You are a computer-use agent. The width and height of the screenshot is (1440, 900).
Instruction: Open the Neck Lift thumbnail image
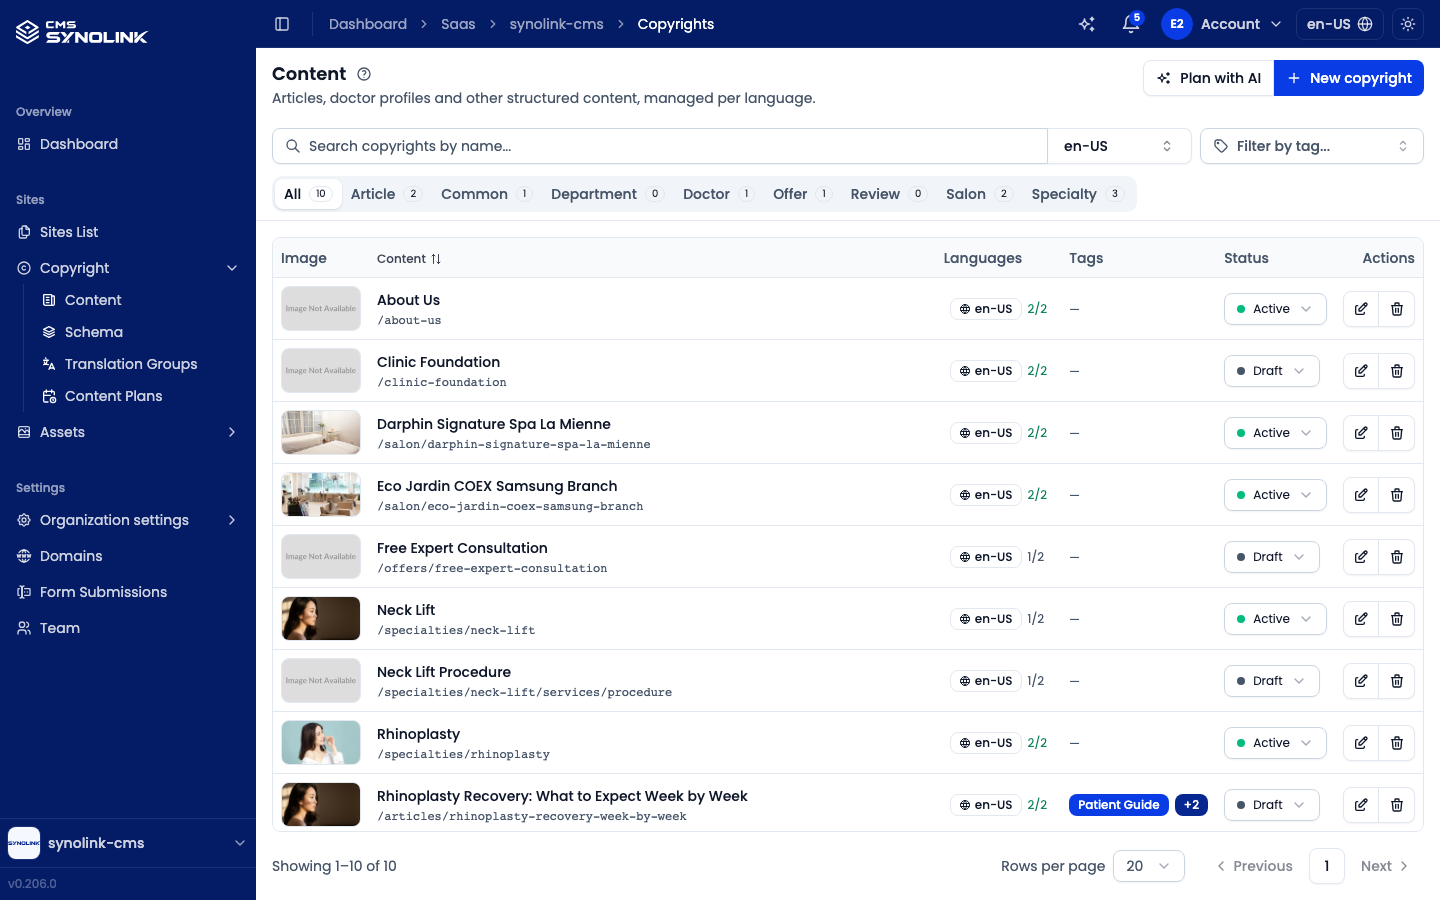point(321,619)
